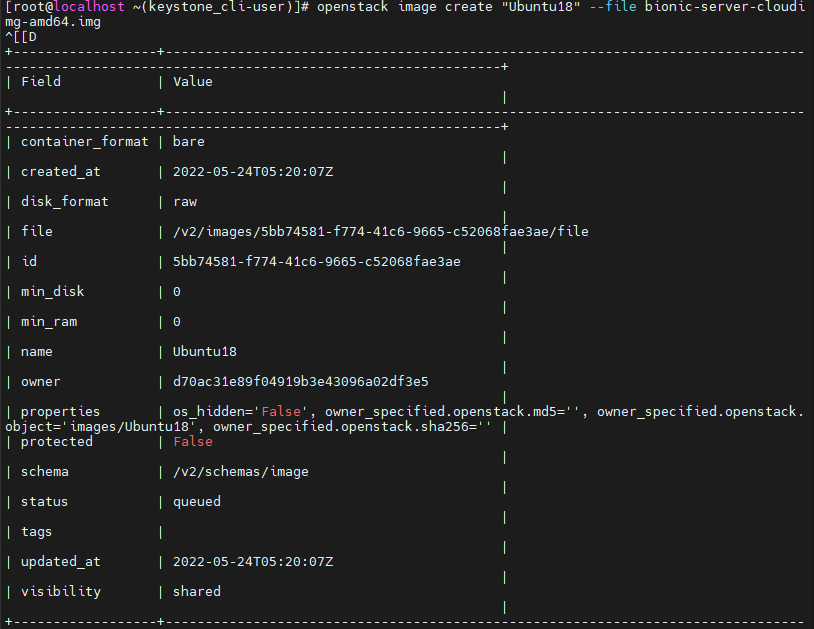Viewport: 814px width, 629px height.
Task: Click the '/v2/schemas/image' value
Action: [240, 472]
